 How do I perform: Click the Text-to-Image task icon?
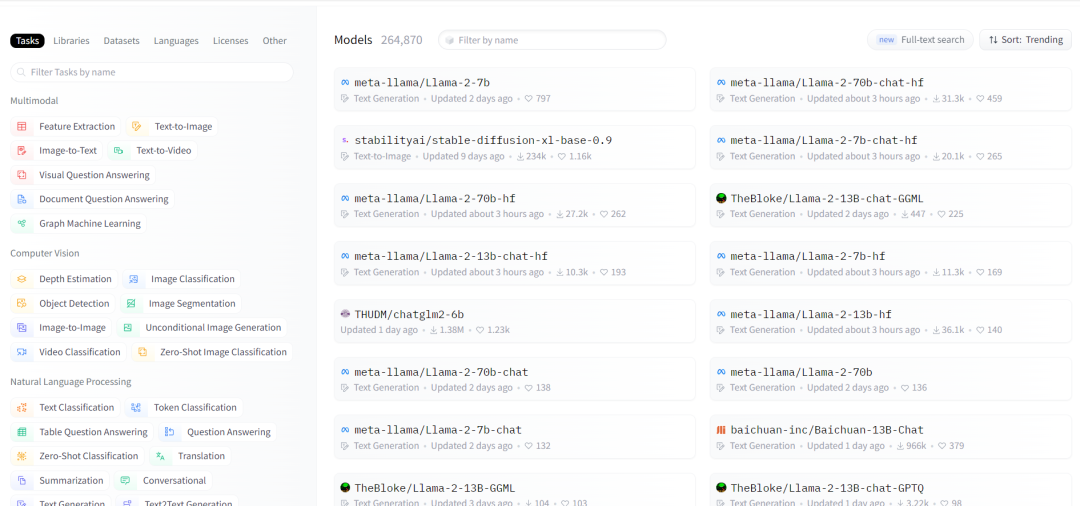pos(136,127)
